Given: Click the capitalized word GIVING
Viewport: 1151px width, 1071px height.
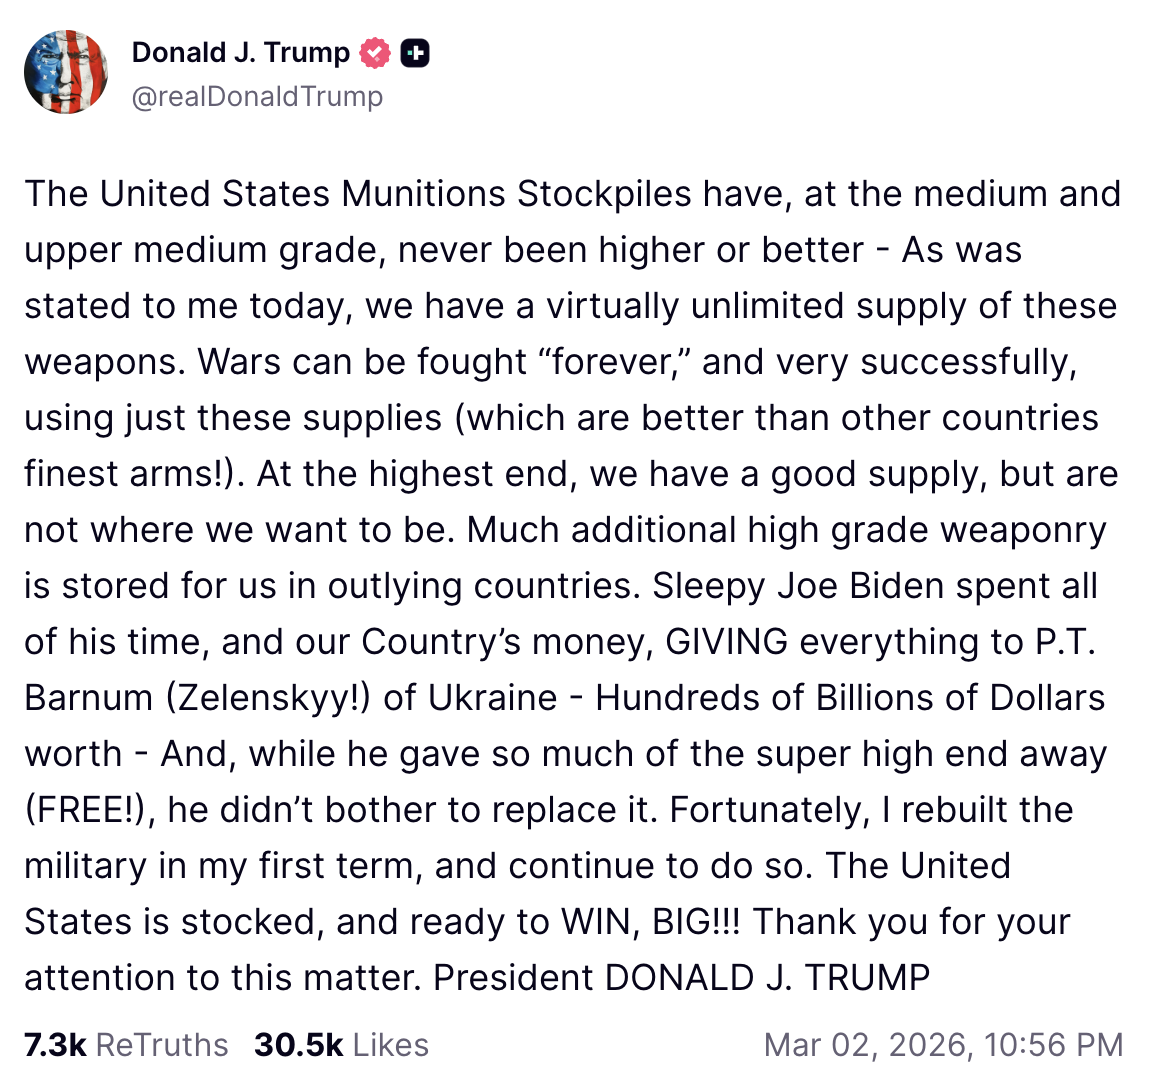Looking at the screenshot, I should click(x=727, y=642).
